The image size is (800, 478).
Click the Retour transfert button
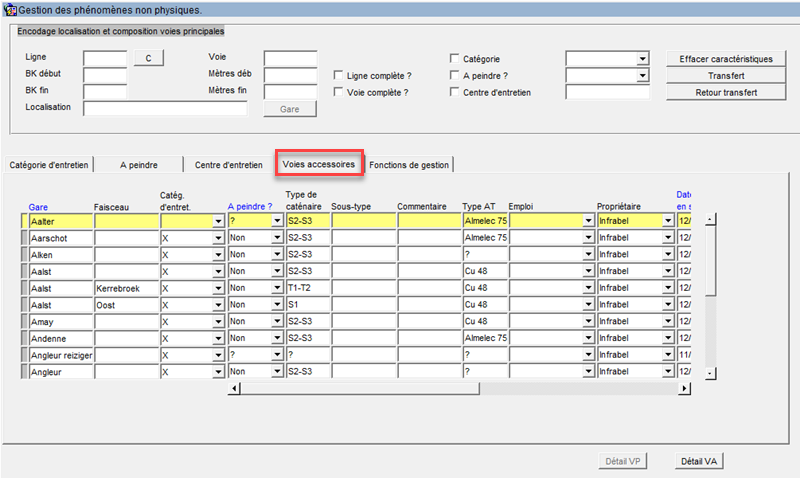[x=726, y=93]
